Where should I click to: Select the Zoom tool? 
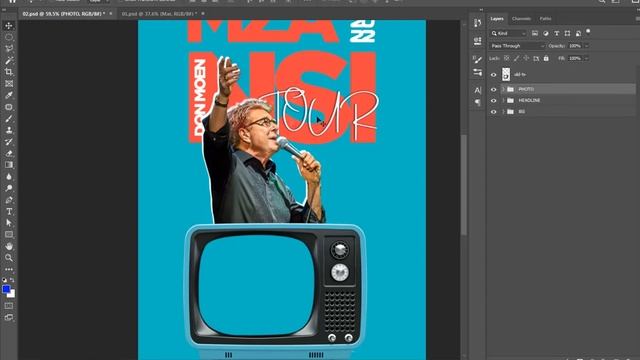tap(9, 258)
